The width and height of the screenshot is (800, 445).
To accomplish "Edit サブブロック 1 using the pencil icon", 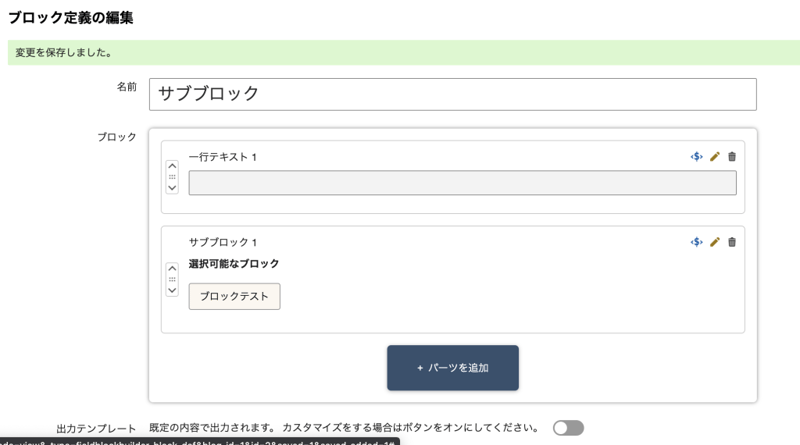I will point(715,242).
